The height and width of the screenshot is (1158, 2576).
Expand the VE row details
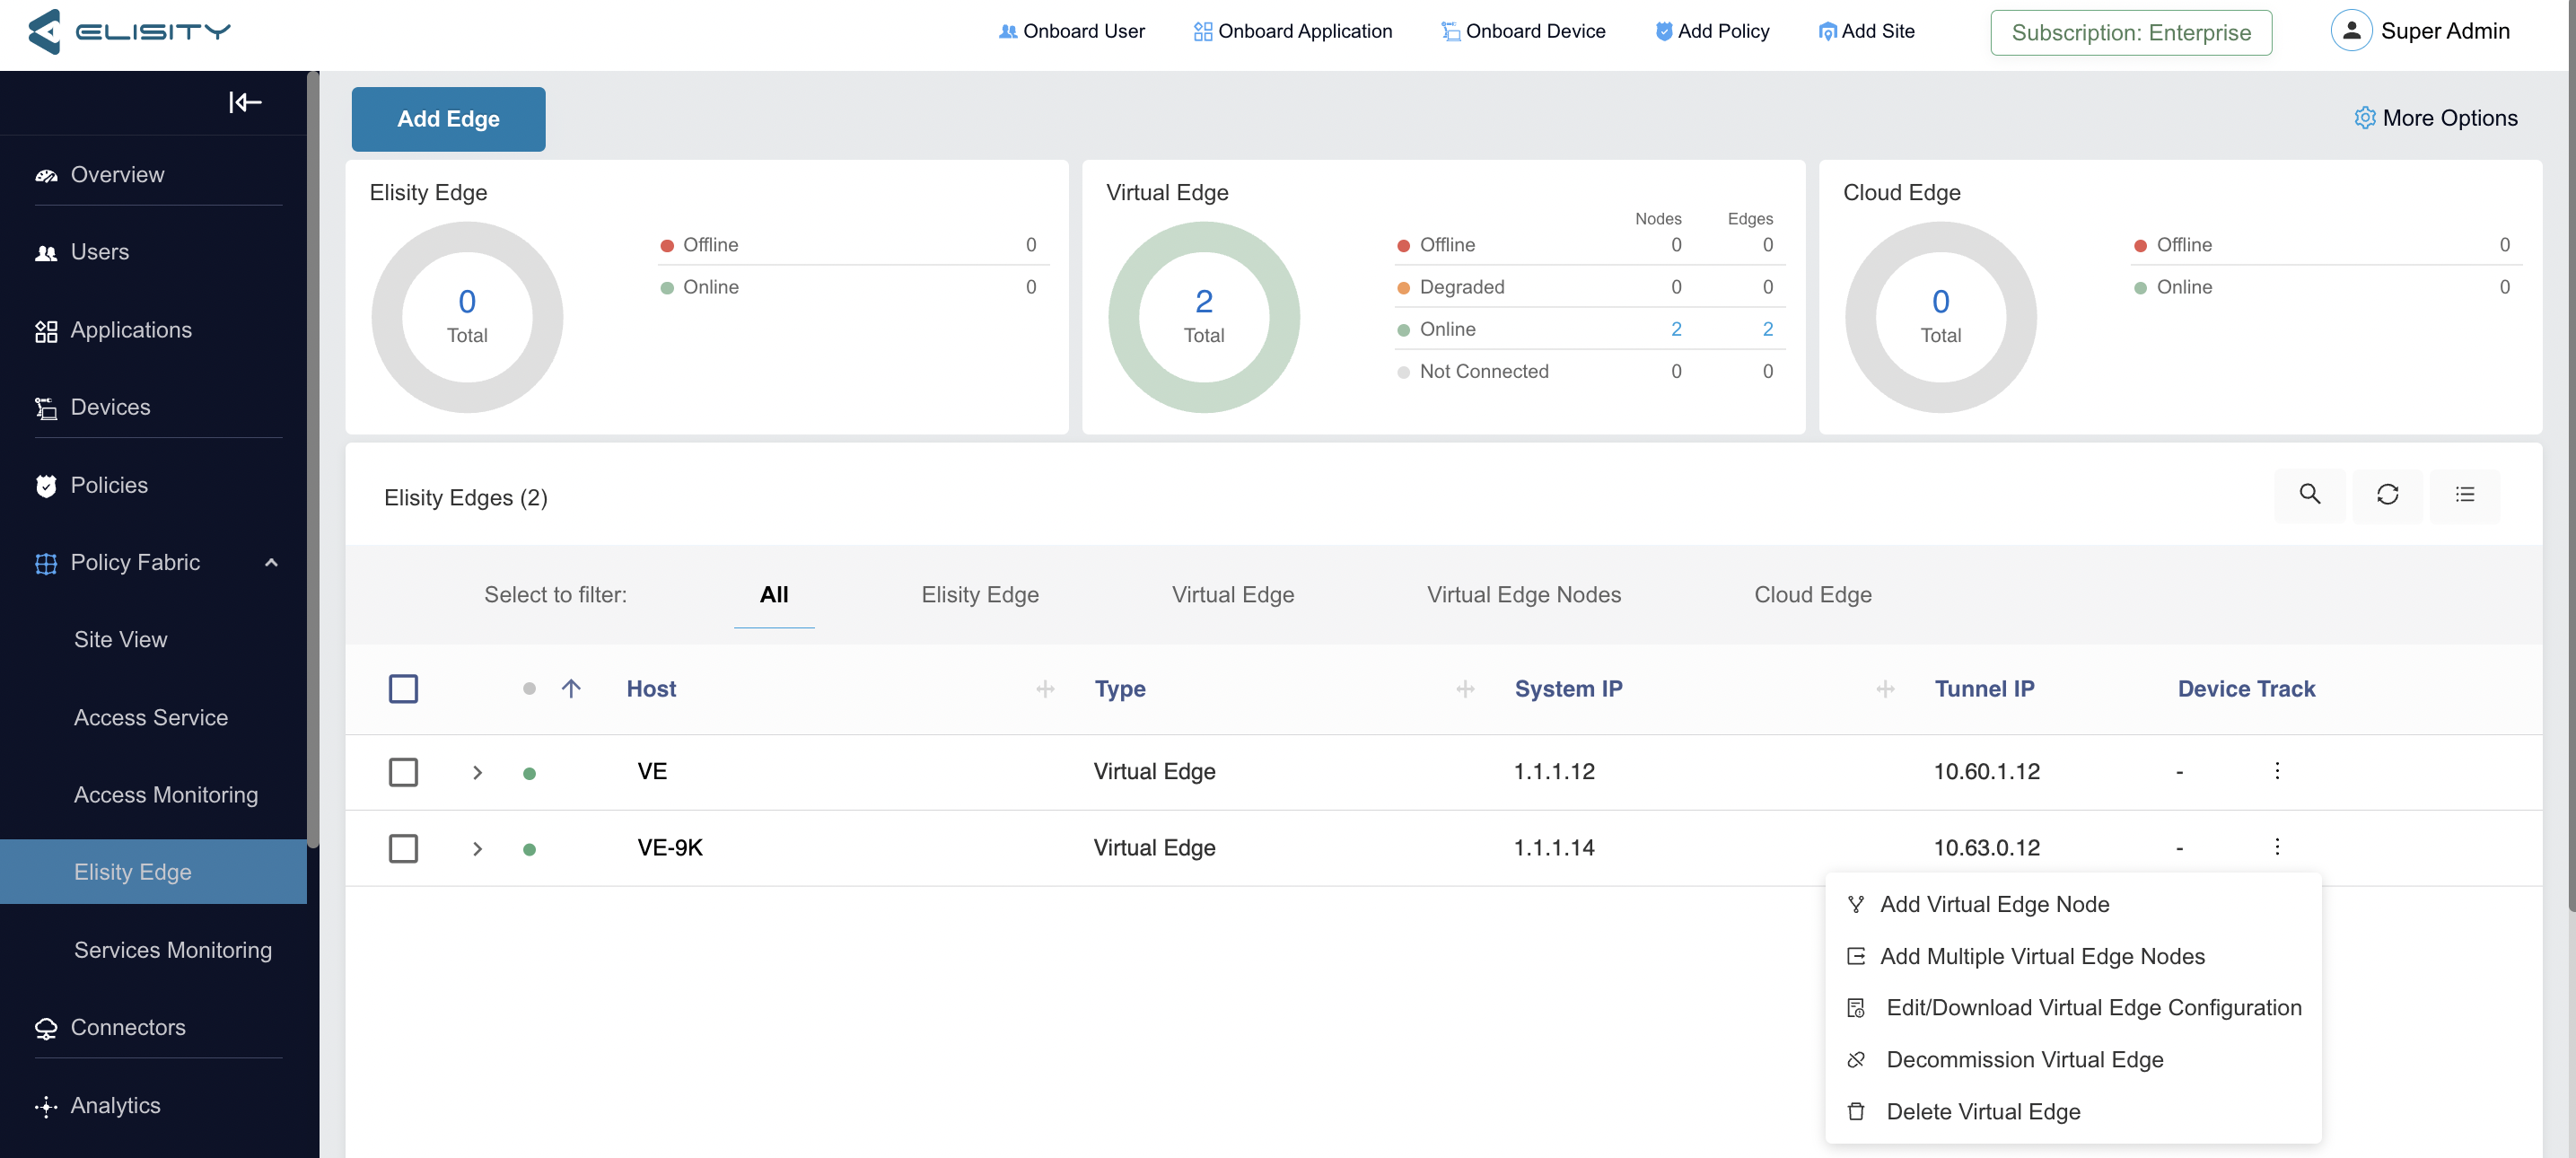point(478,773)
